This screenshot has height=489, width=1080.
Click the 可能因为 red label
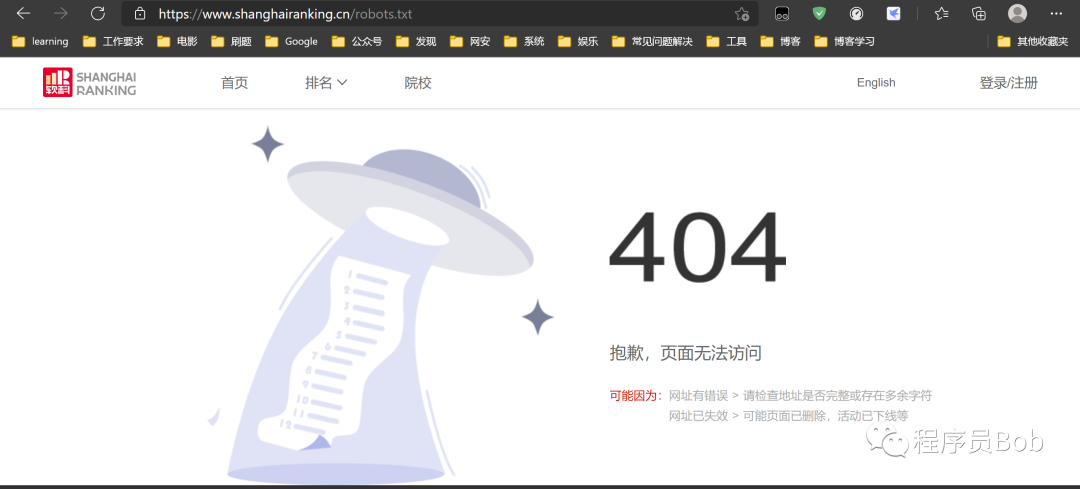636,395
